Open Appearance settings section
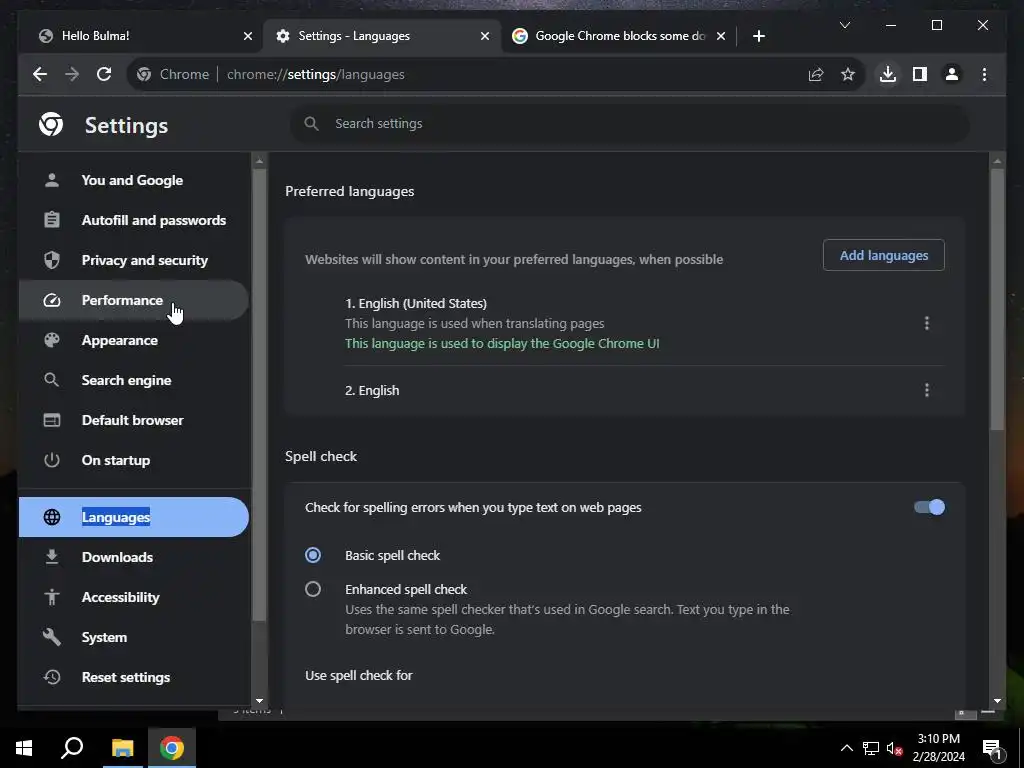 pos(134,340)
